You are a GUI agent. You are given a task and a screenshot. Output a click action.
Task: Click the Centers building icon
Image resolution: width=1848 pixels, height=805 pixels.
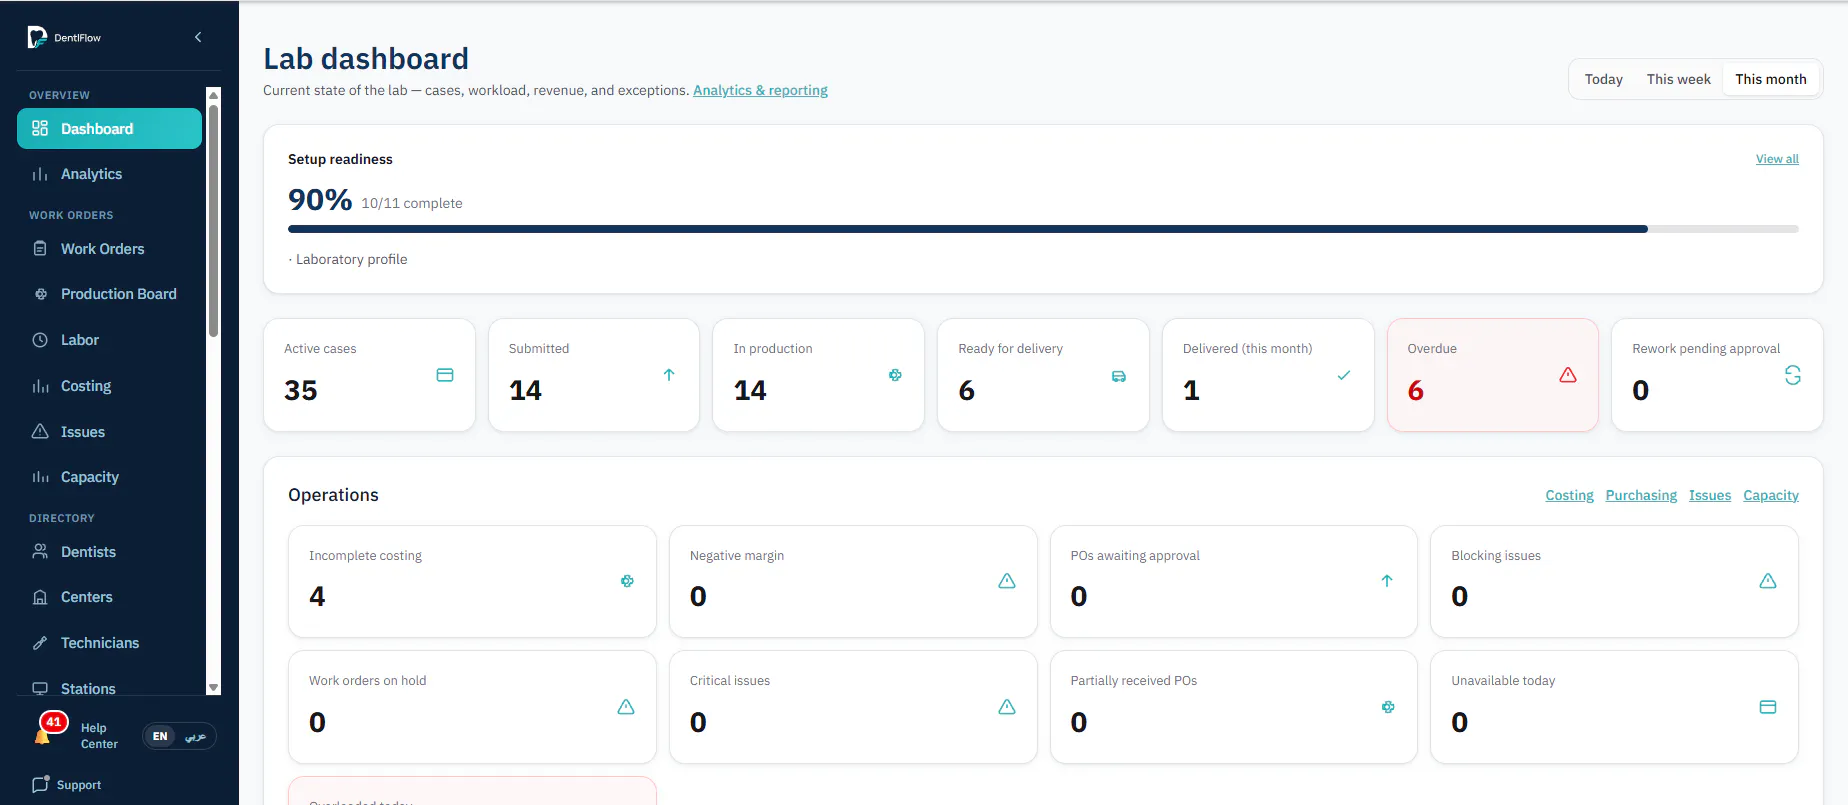pos(40,597)
